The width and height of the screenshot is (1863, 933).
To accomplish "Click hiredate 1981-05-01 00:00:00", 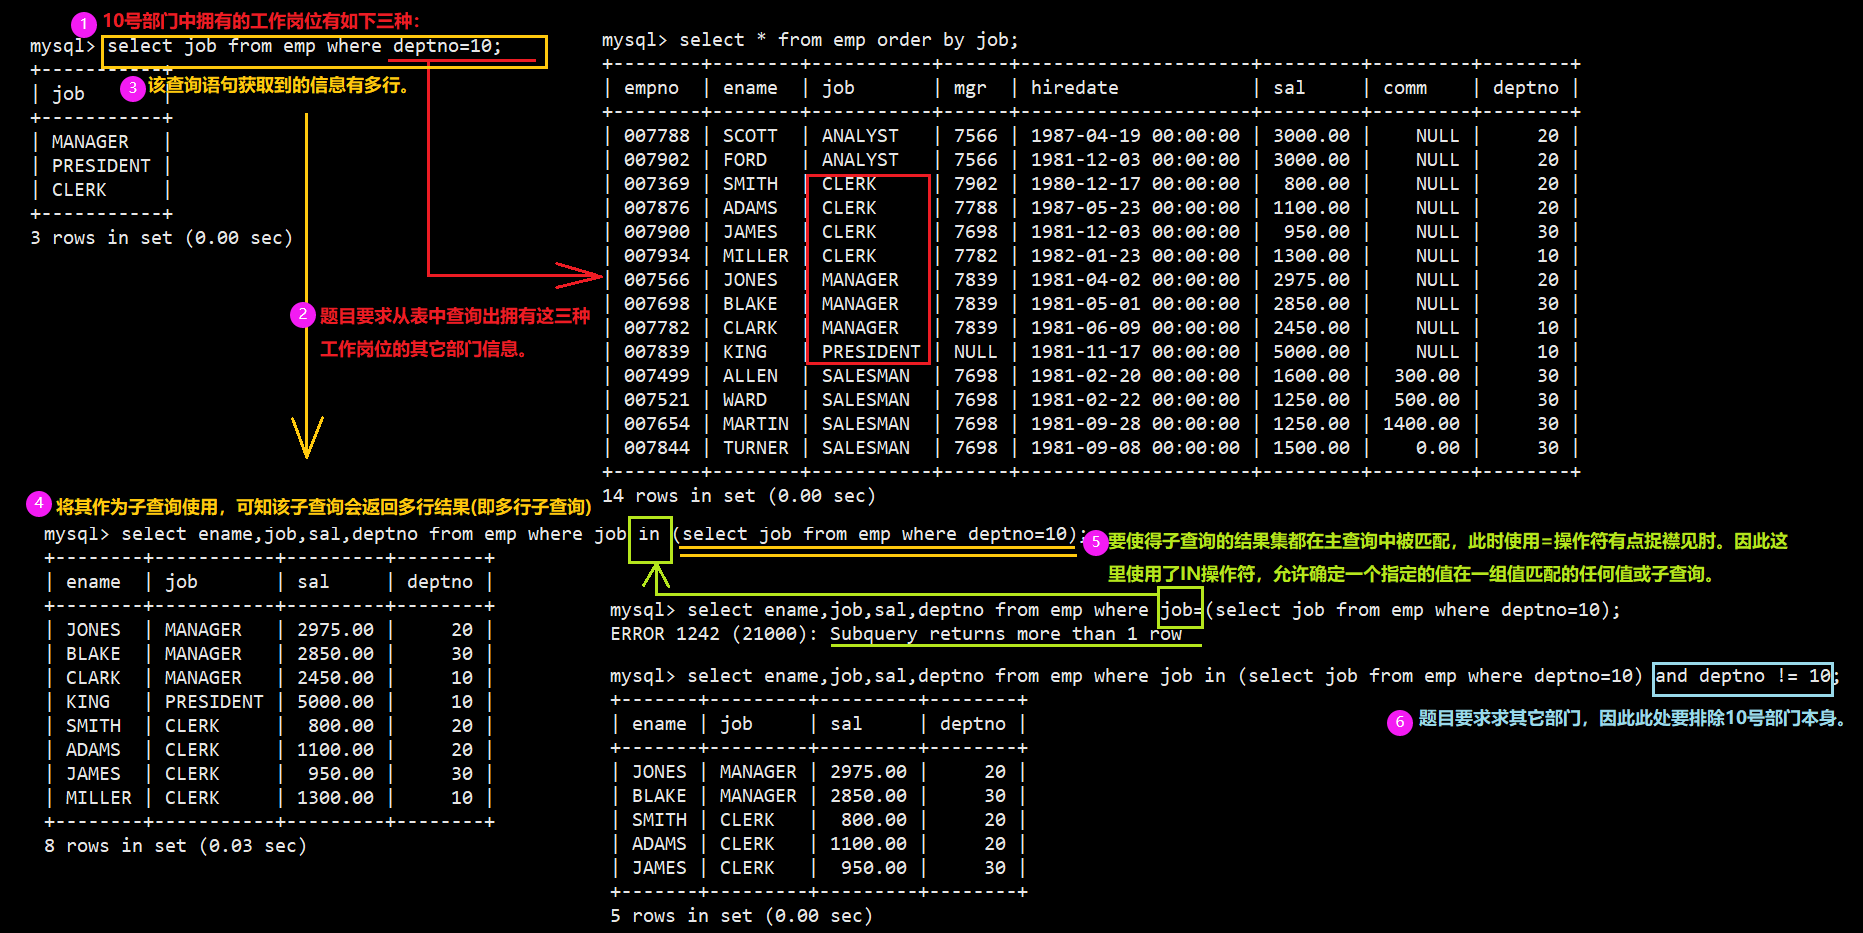I will [1135, 304].
